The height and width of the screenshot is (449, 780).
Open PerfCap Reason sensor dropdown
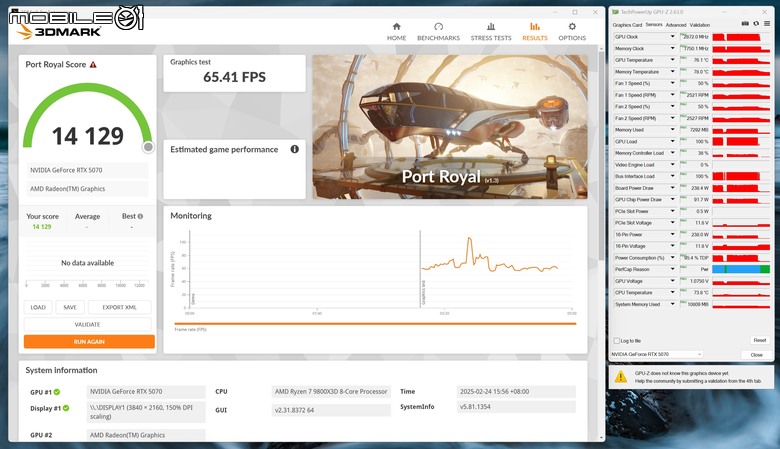pyautogui.click(x=673, y=269)
